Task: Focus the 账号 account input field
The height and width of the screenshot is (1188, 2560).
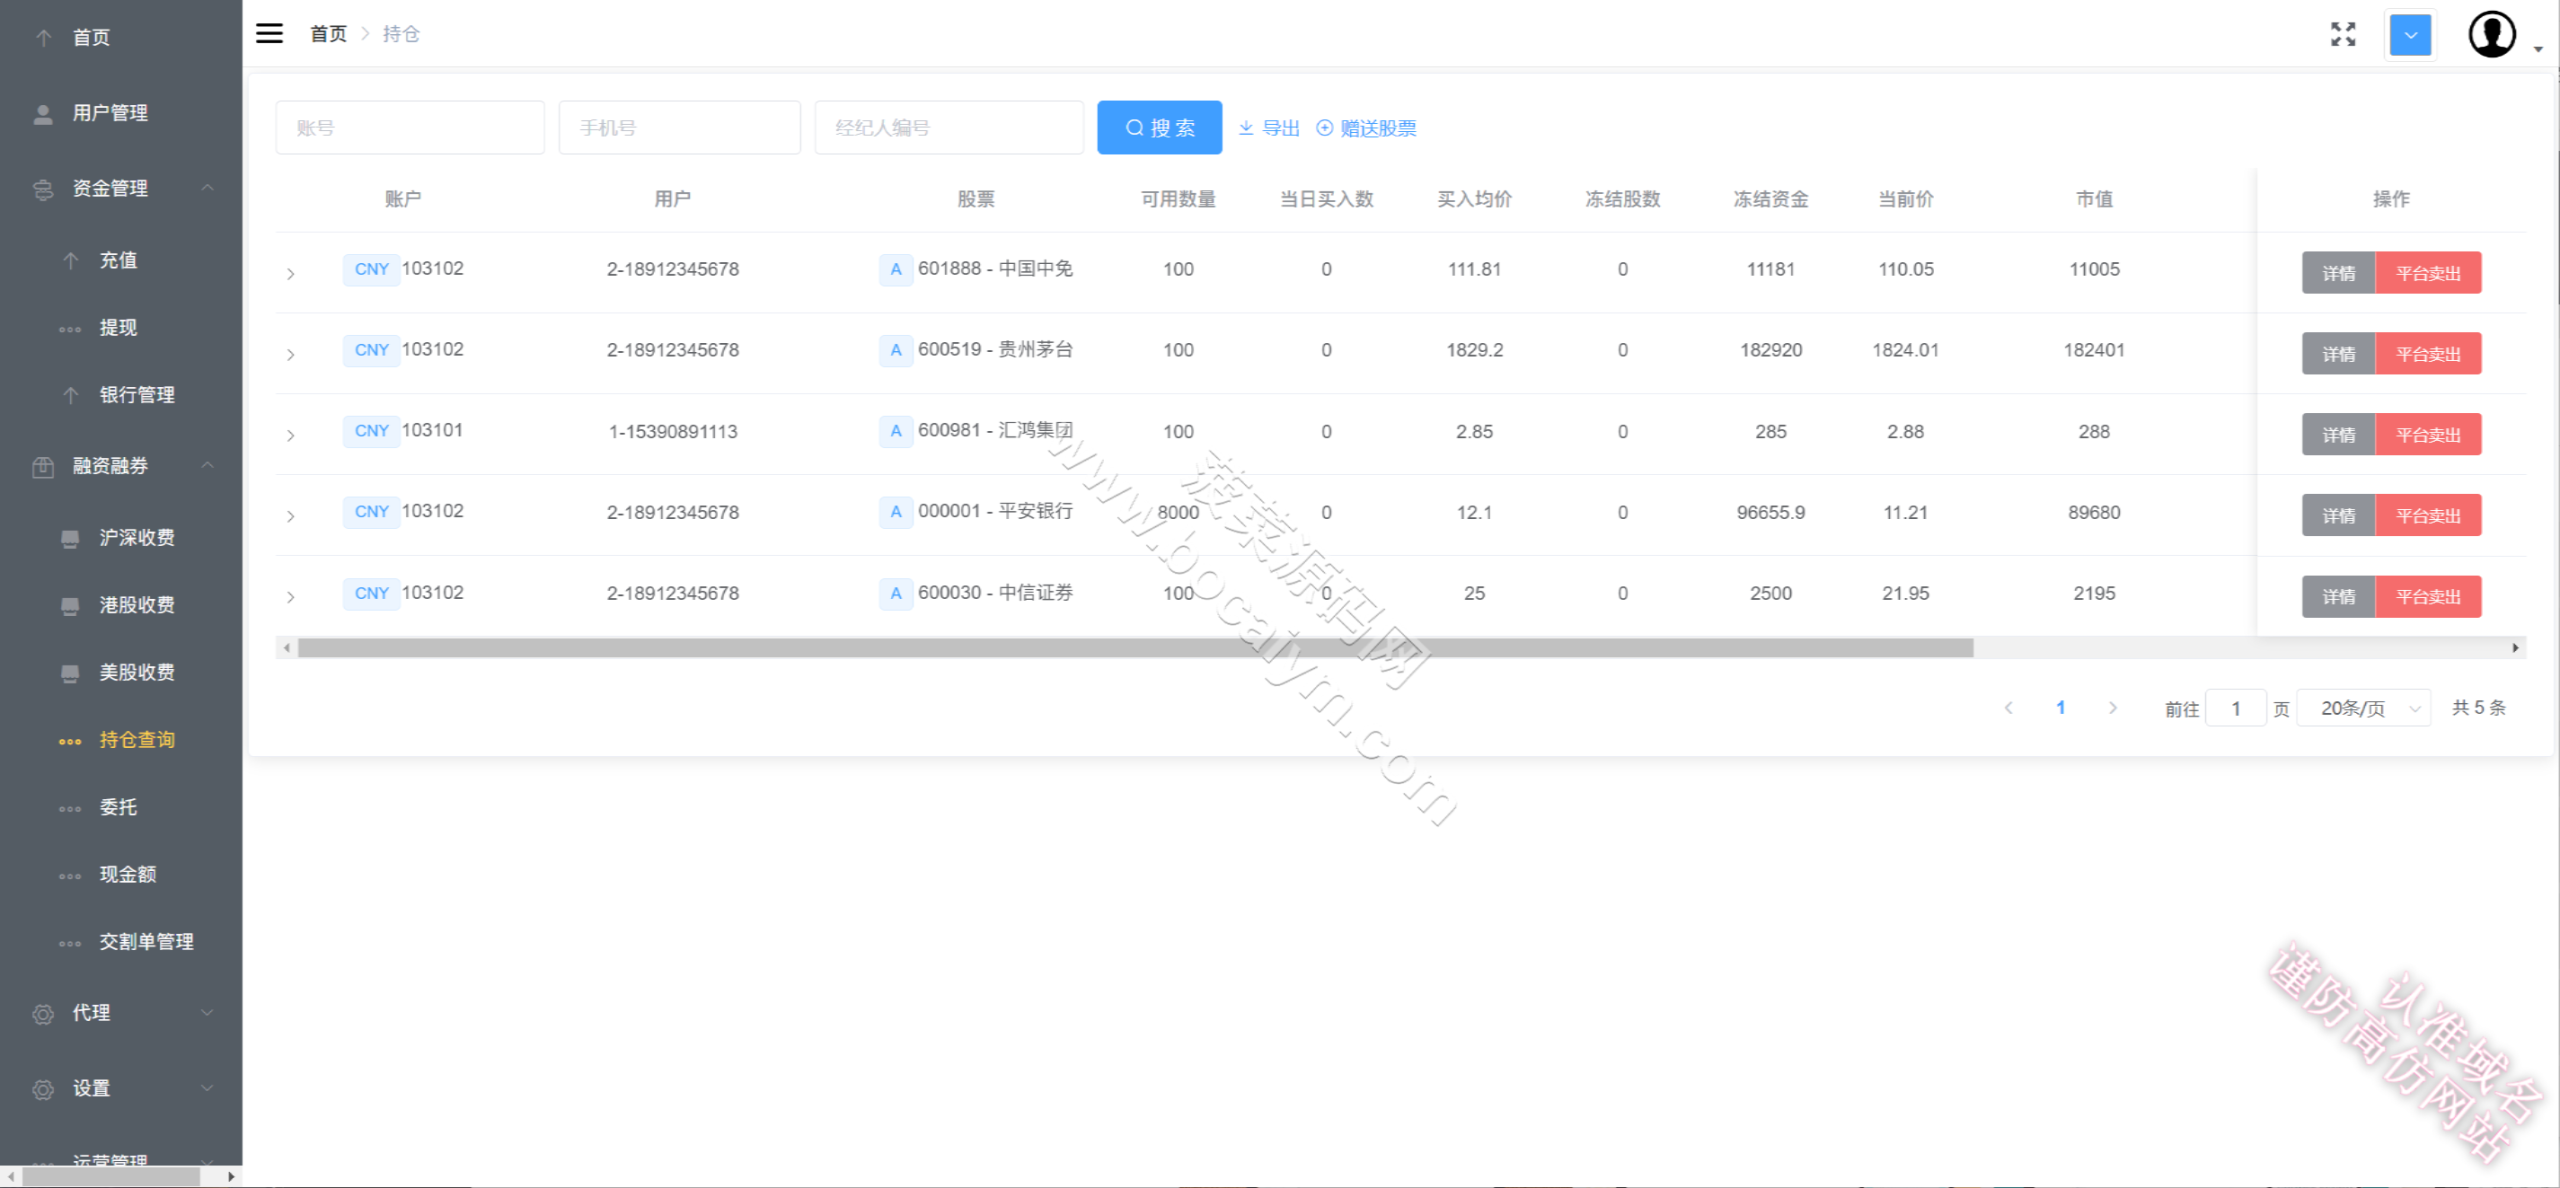Action: [410, 127]
